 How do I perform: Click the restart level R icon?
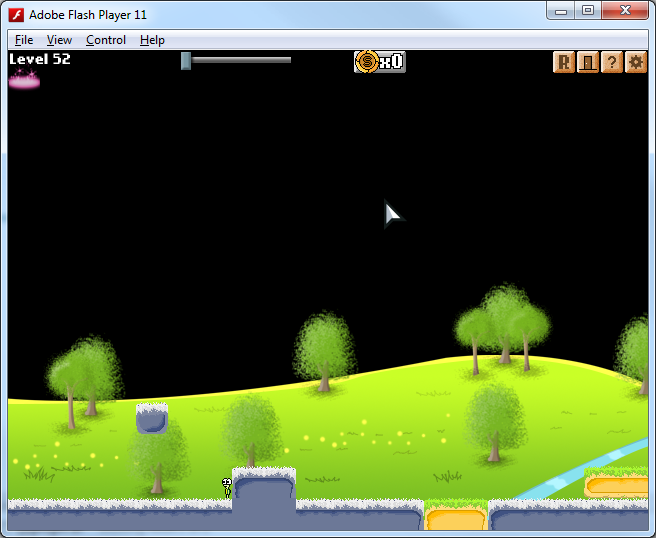564,62
